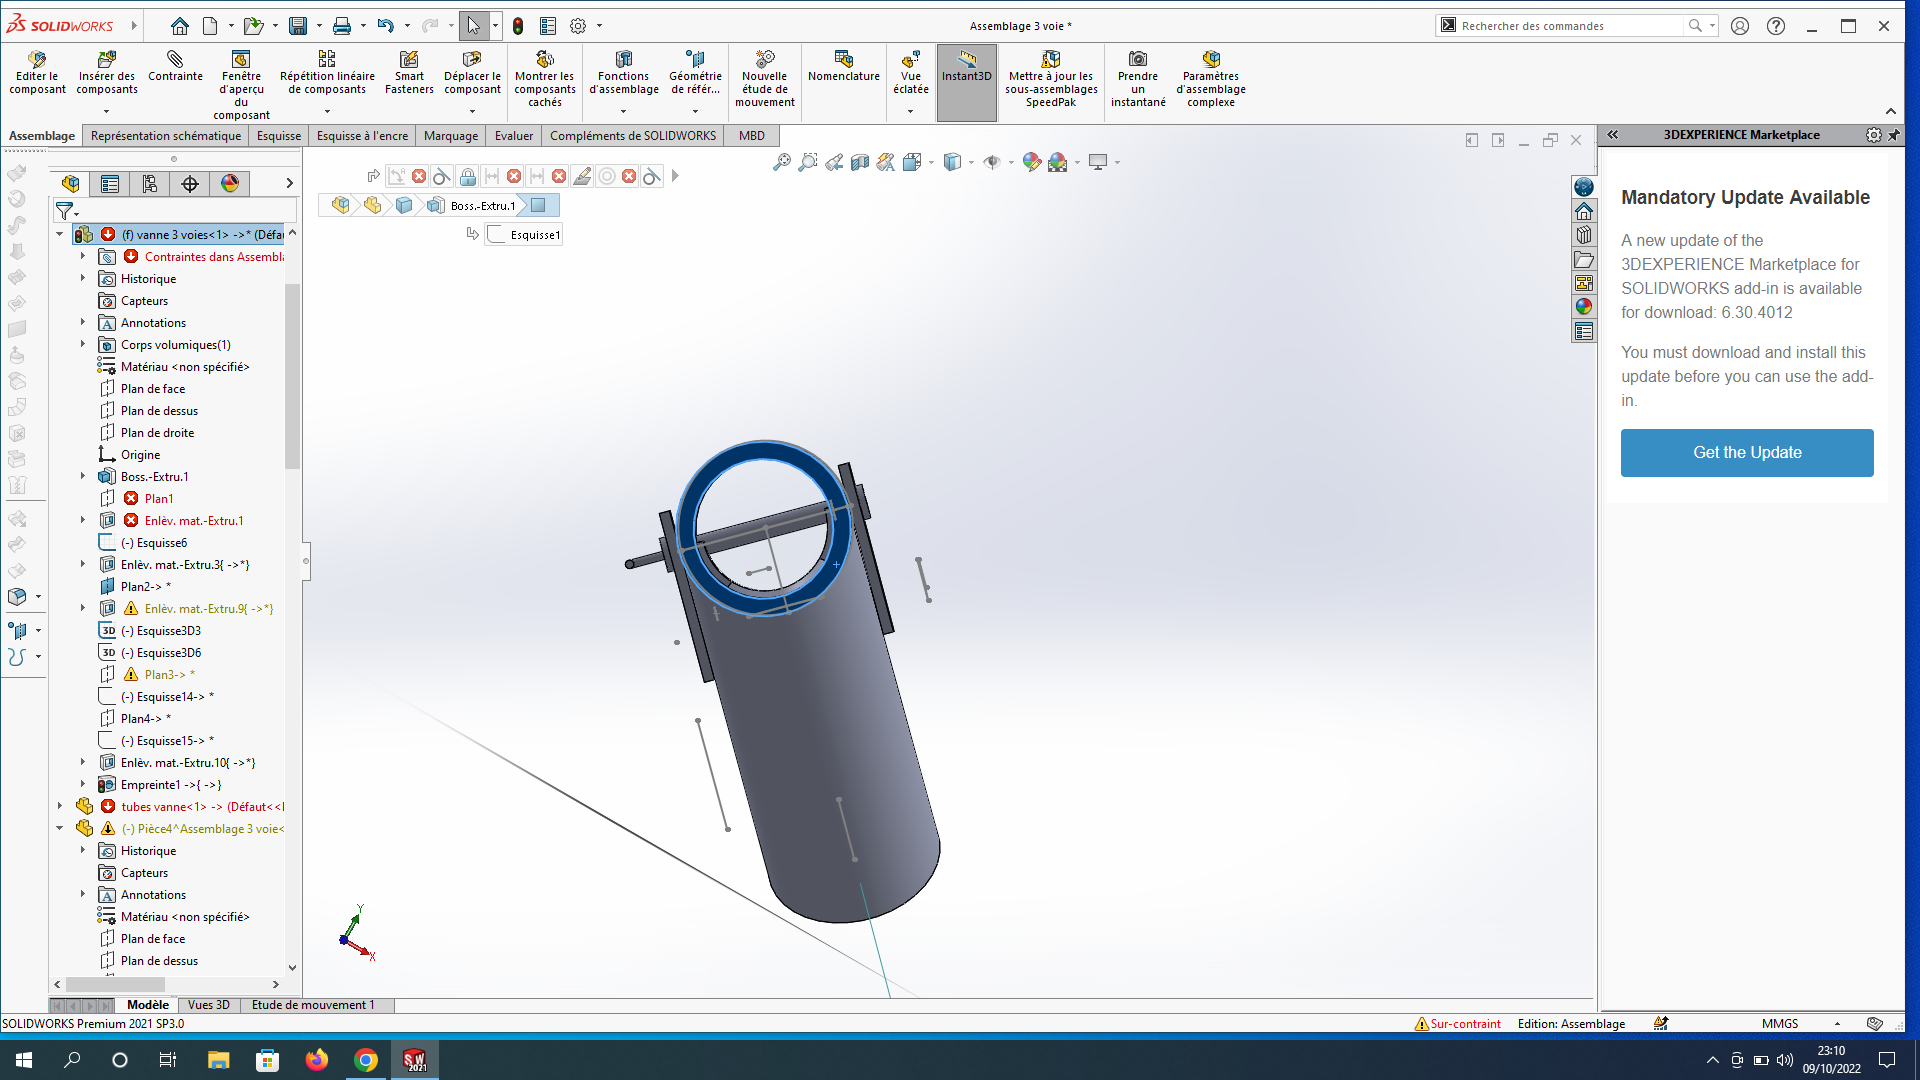1920x1080 pixels.
Task: Open Géométrie de référence tool
Action: [x=695, y=73]
